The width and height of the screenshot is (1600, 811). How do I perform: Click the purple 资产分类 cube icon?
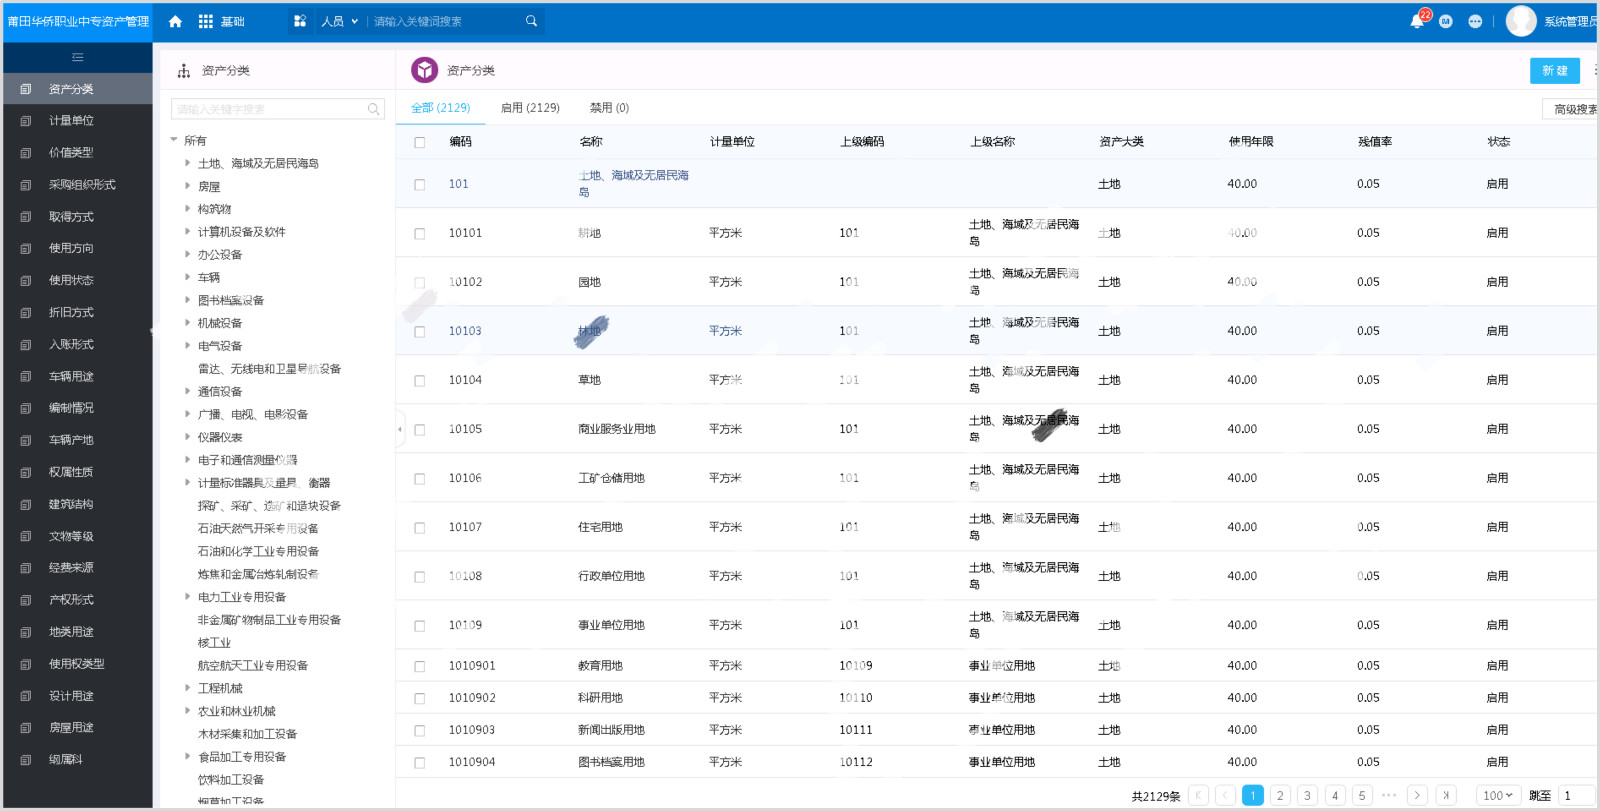click(x=425, y=70)
